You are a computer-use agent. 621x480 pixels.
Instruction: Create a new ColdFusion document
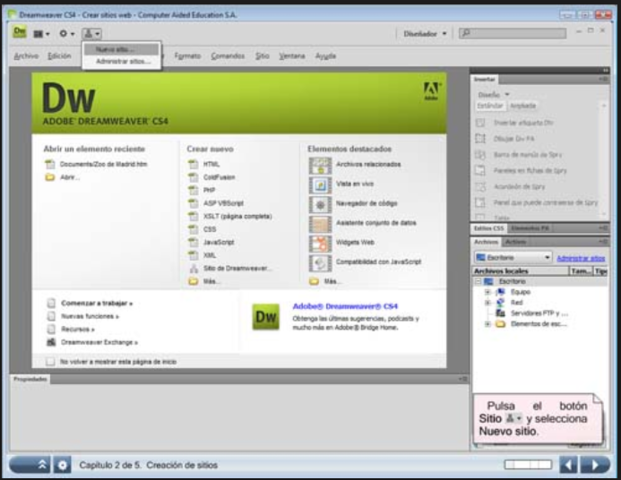[x=219, y=177]
